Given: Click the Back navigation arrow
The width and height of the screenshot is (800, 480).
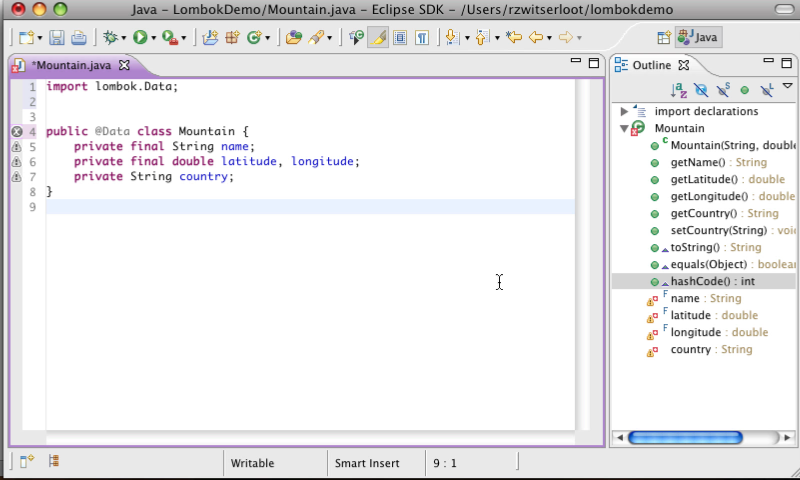Looking at the screenshot, I should [536, 38].
